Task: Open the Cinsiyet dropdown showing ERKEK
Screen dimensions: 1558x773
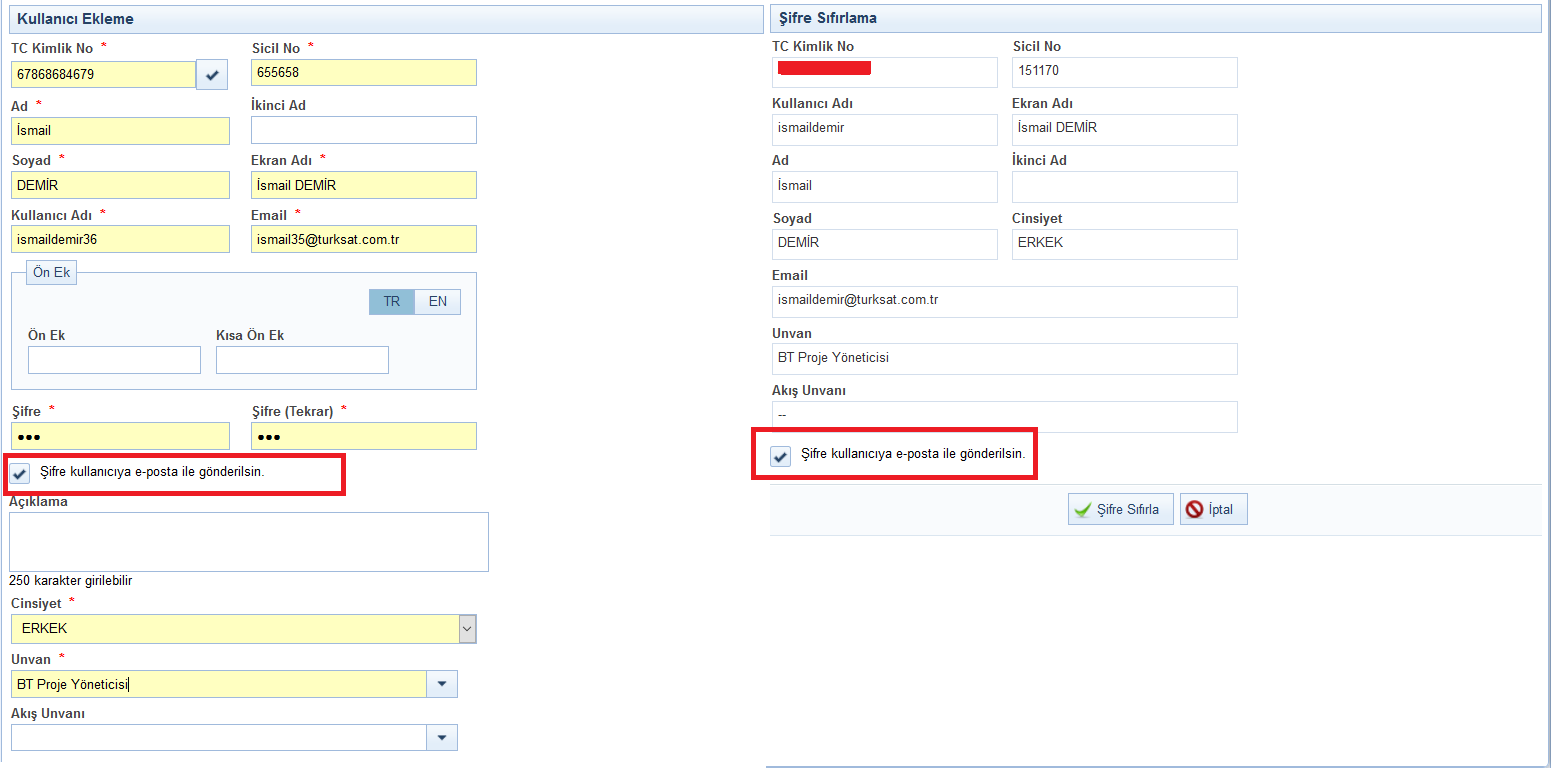Action: click(x=467, y=629)
